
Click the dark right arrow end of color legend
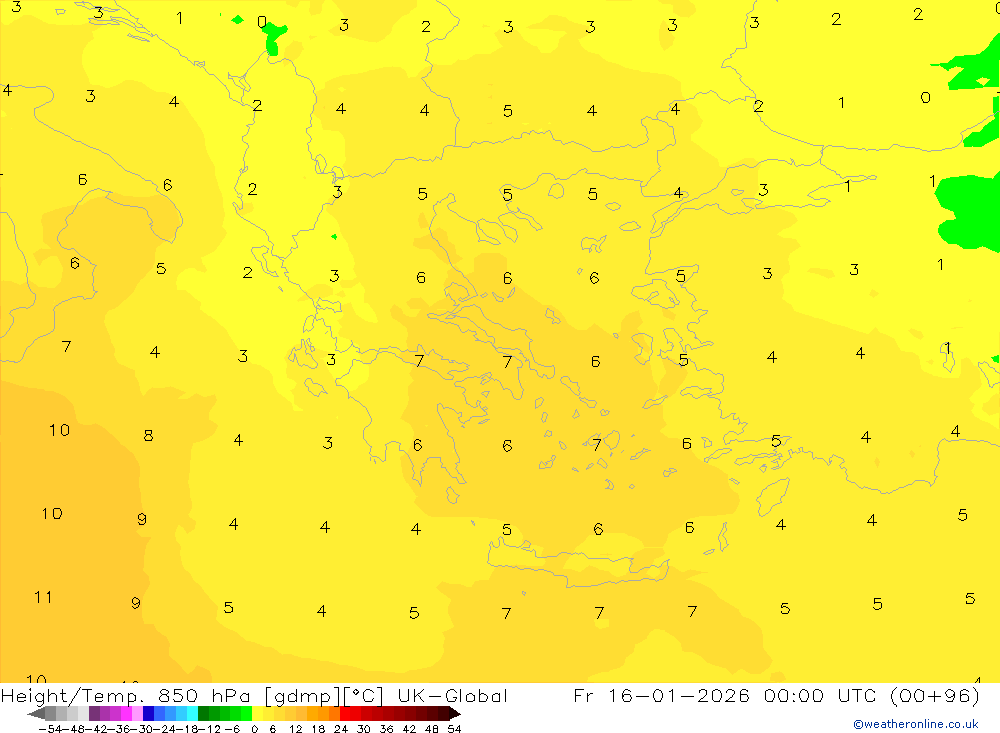click(x=455, y=714)
